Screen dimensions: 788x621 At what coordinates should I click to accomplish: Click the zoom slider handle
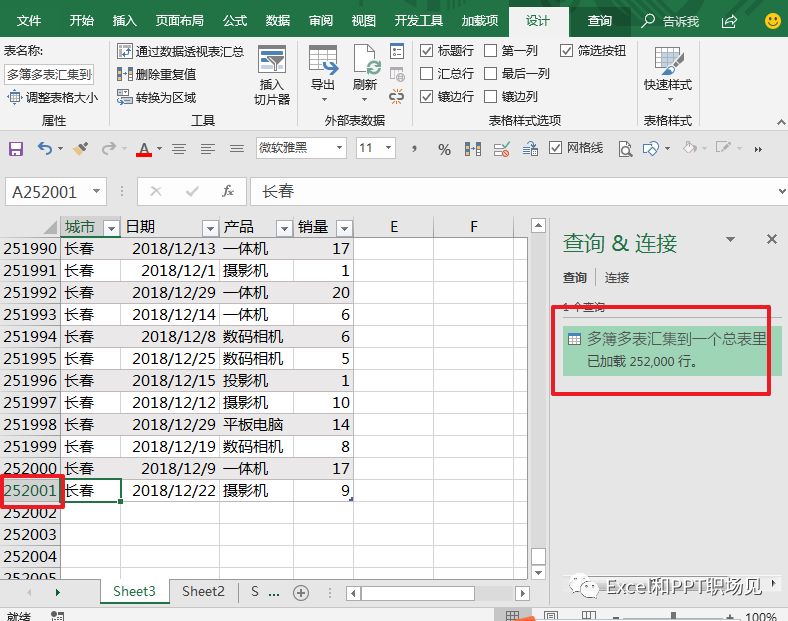pyautogui.click(x=673, y=616)
